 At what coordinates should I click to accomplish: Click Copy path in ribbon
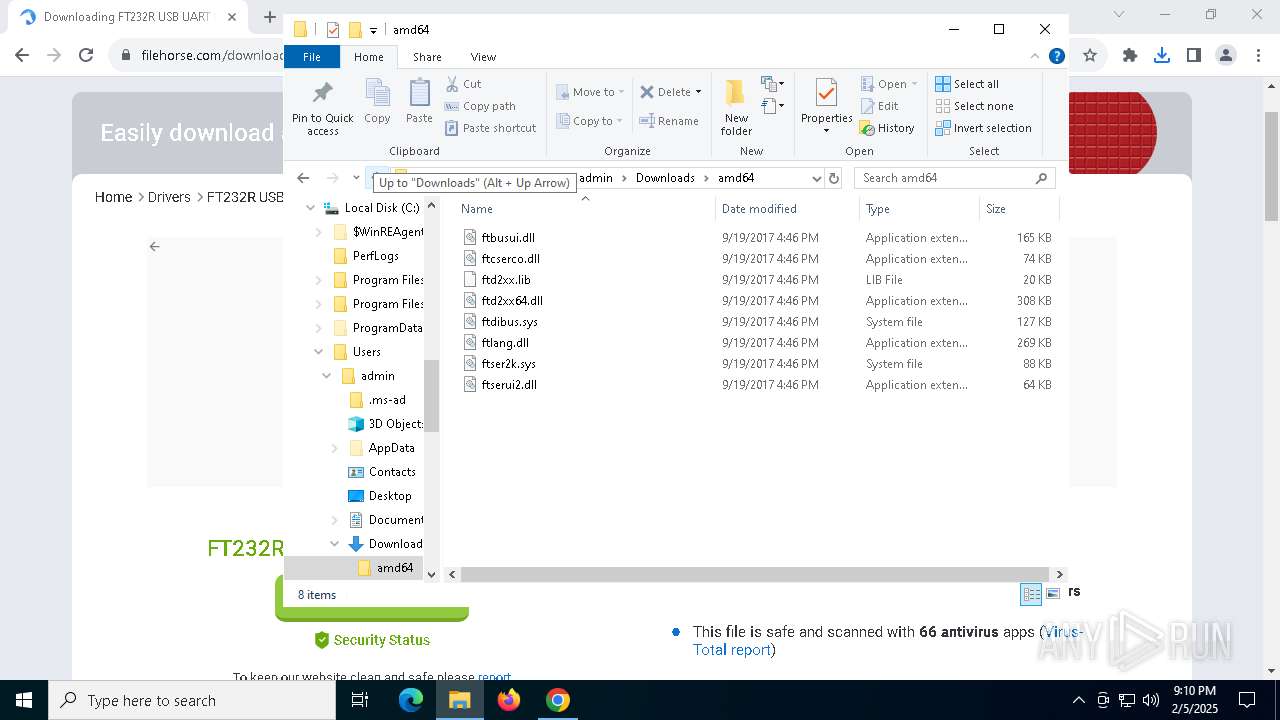pos(480,106)
